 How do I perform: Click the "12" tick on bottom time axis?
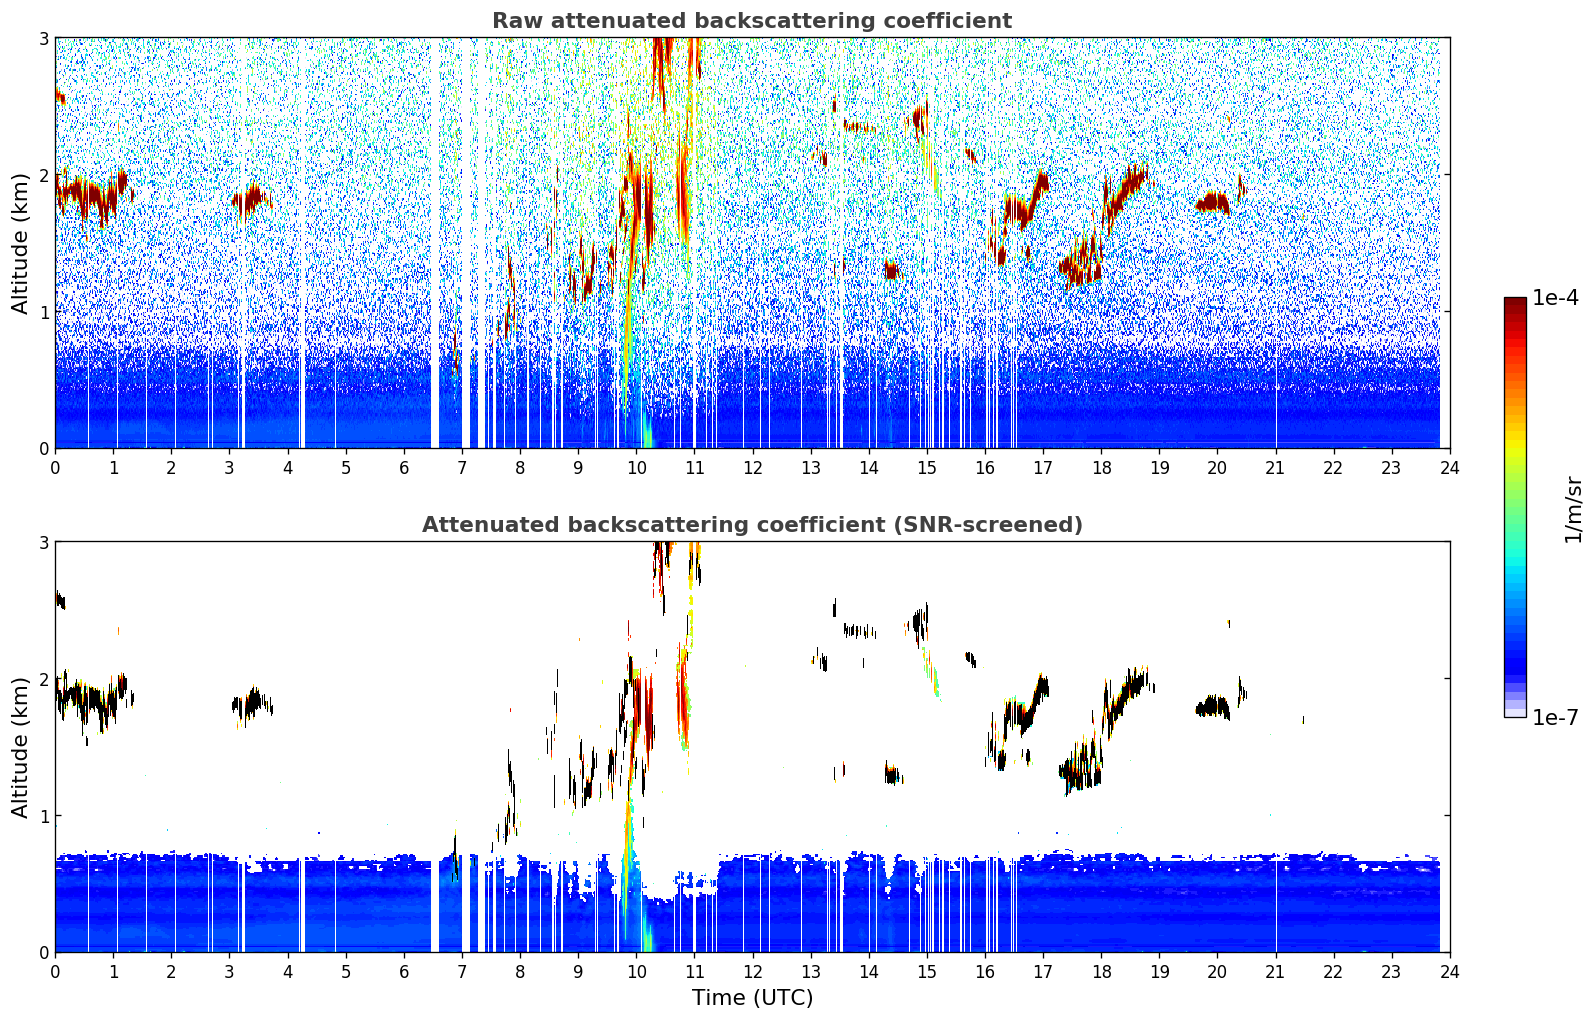coord(752,971)
